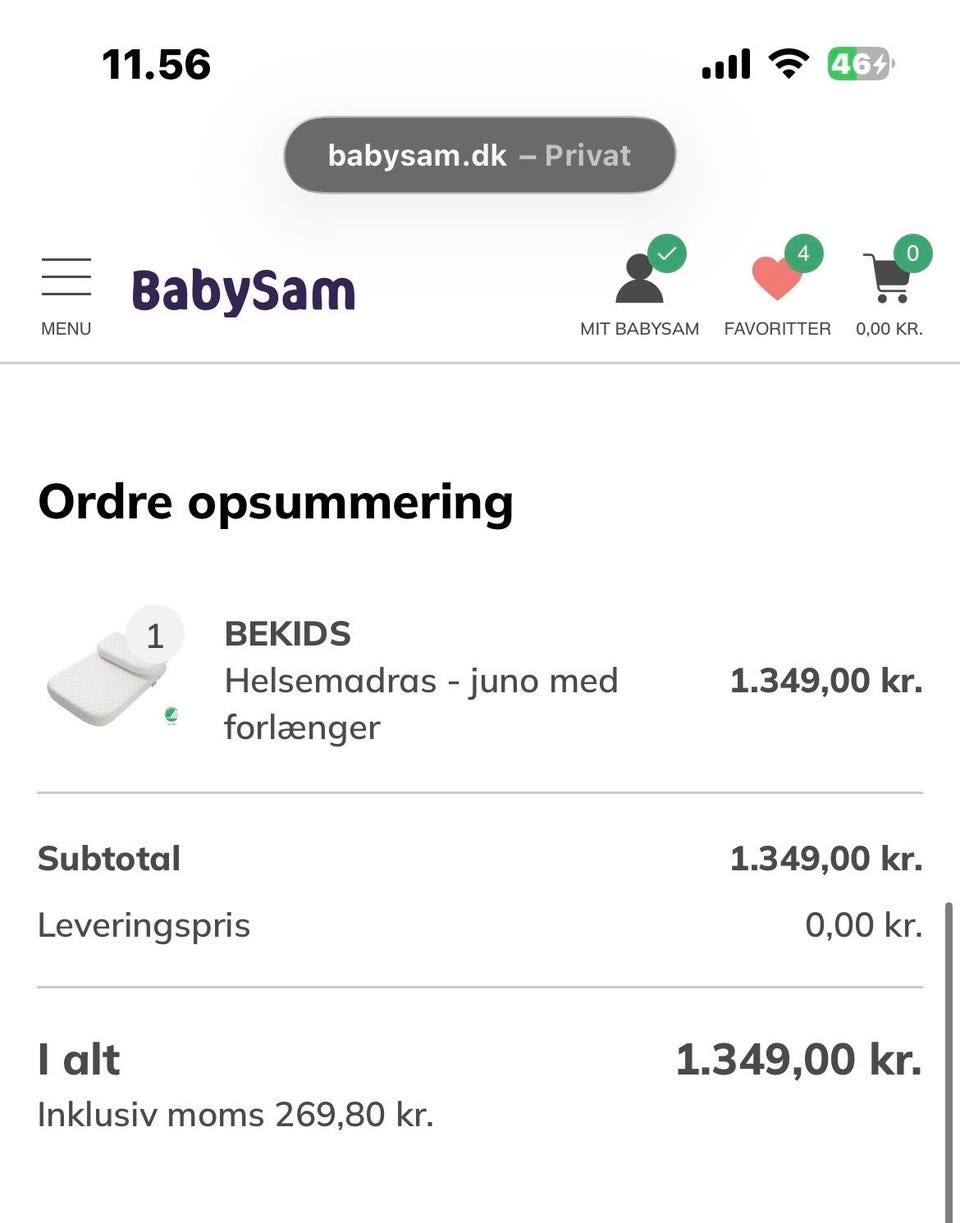This screenshot has width=960, height=1223.
Task: Open the hamburger menu icon
Action: (x=66, y=277)
